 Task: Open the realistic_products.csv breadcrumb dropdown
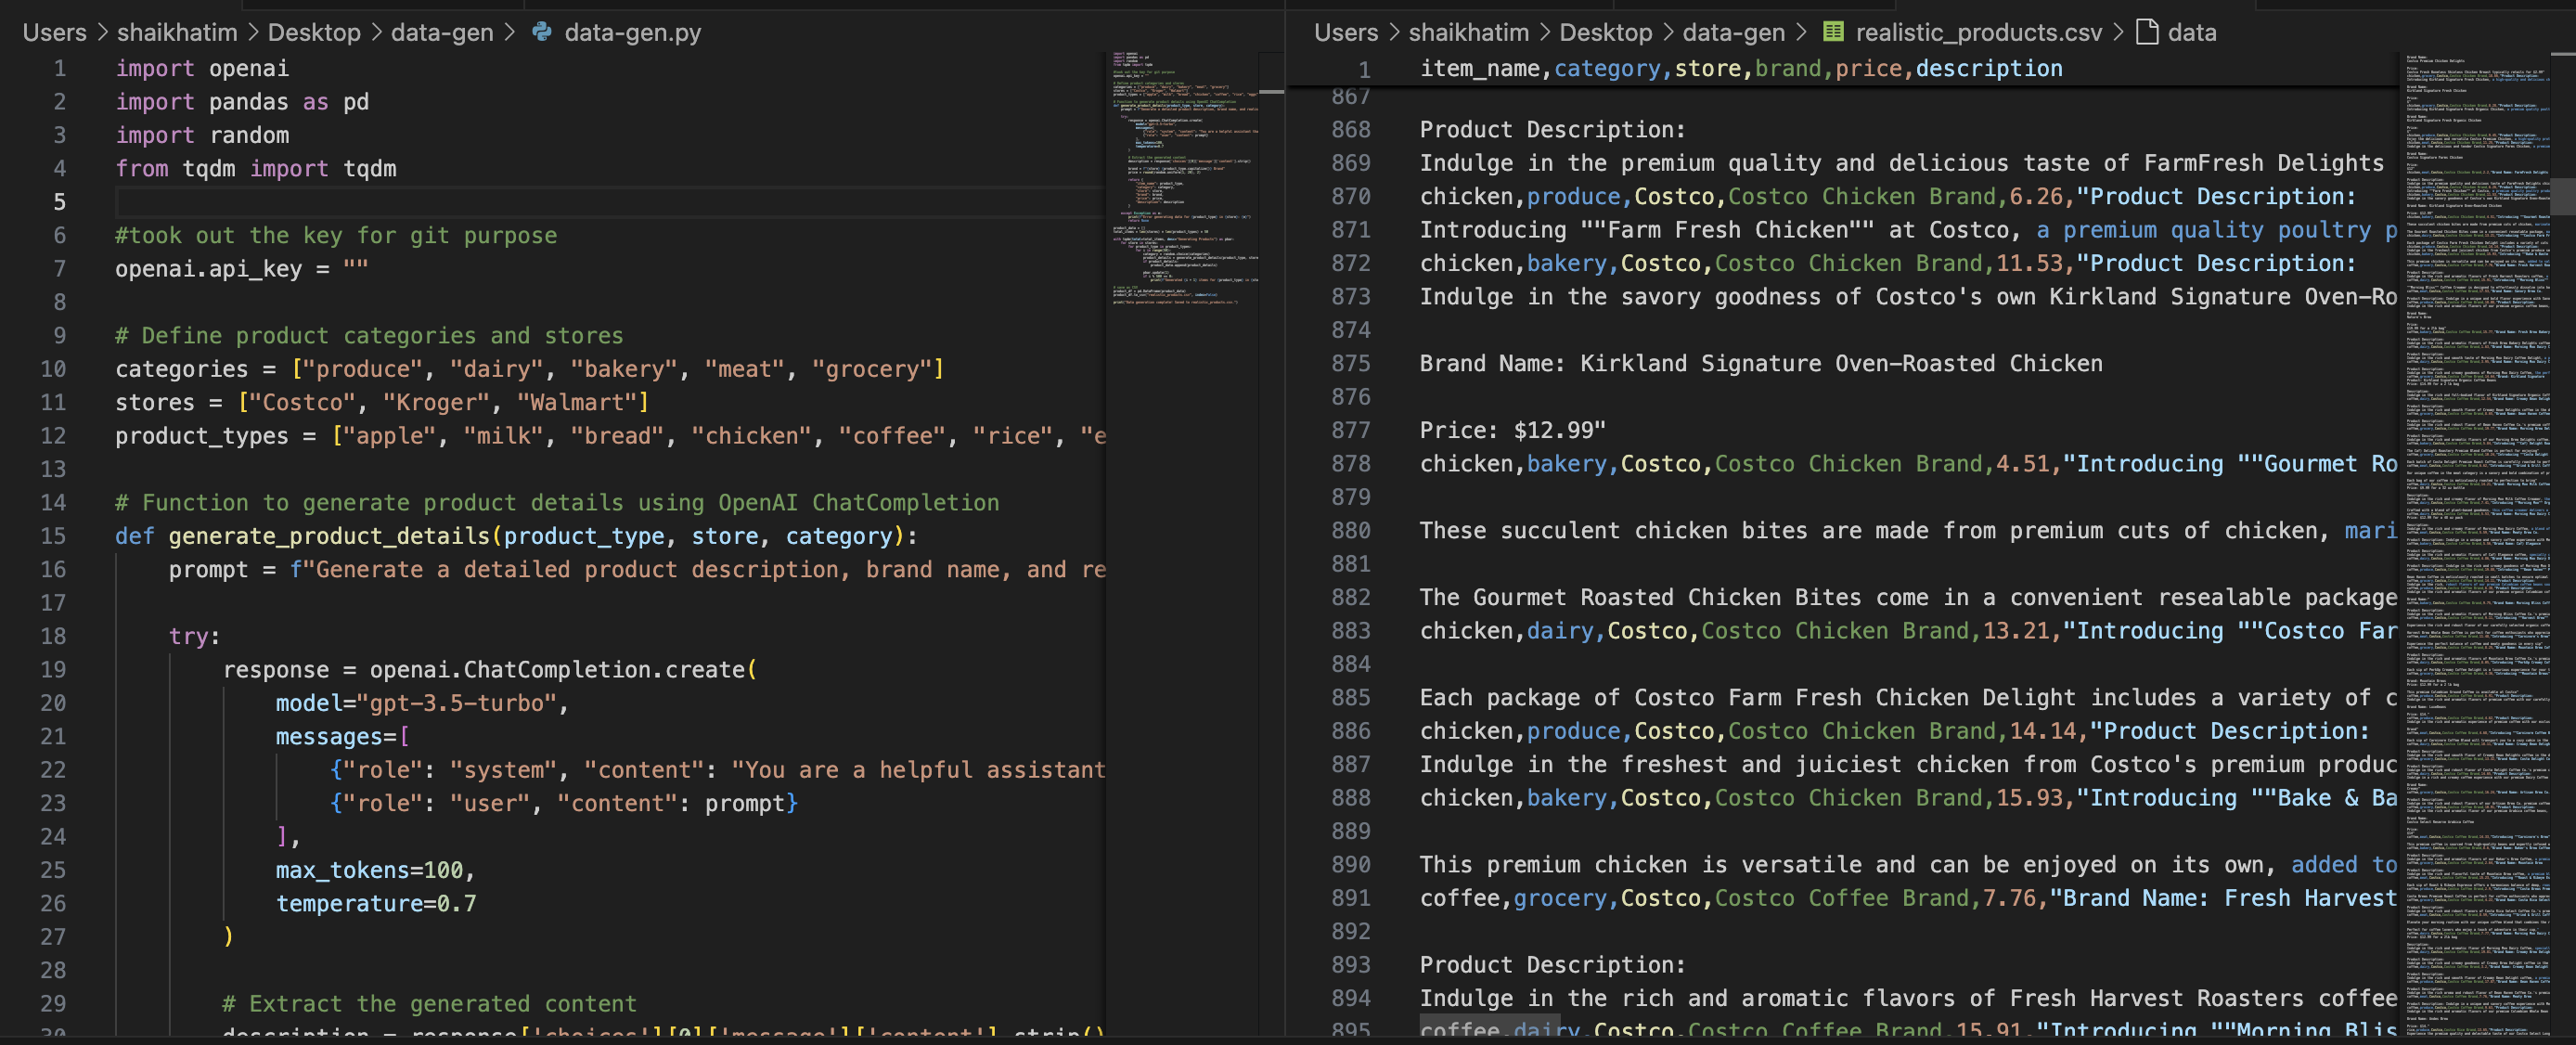(x=1978, y=32)
